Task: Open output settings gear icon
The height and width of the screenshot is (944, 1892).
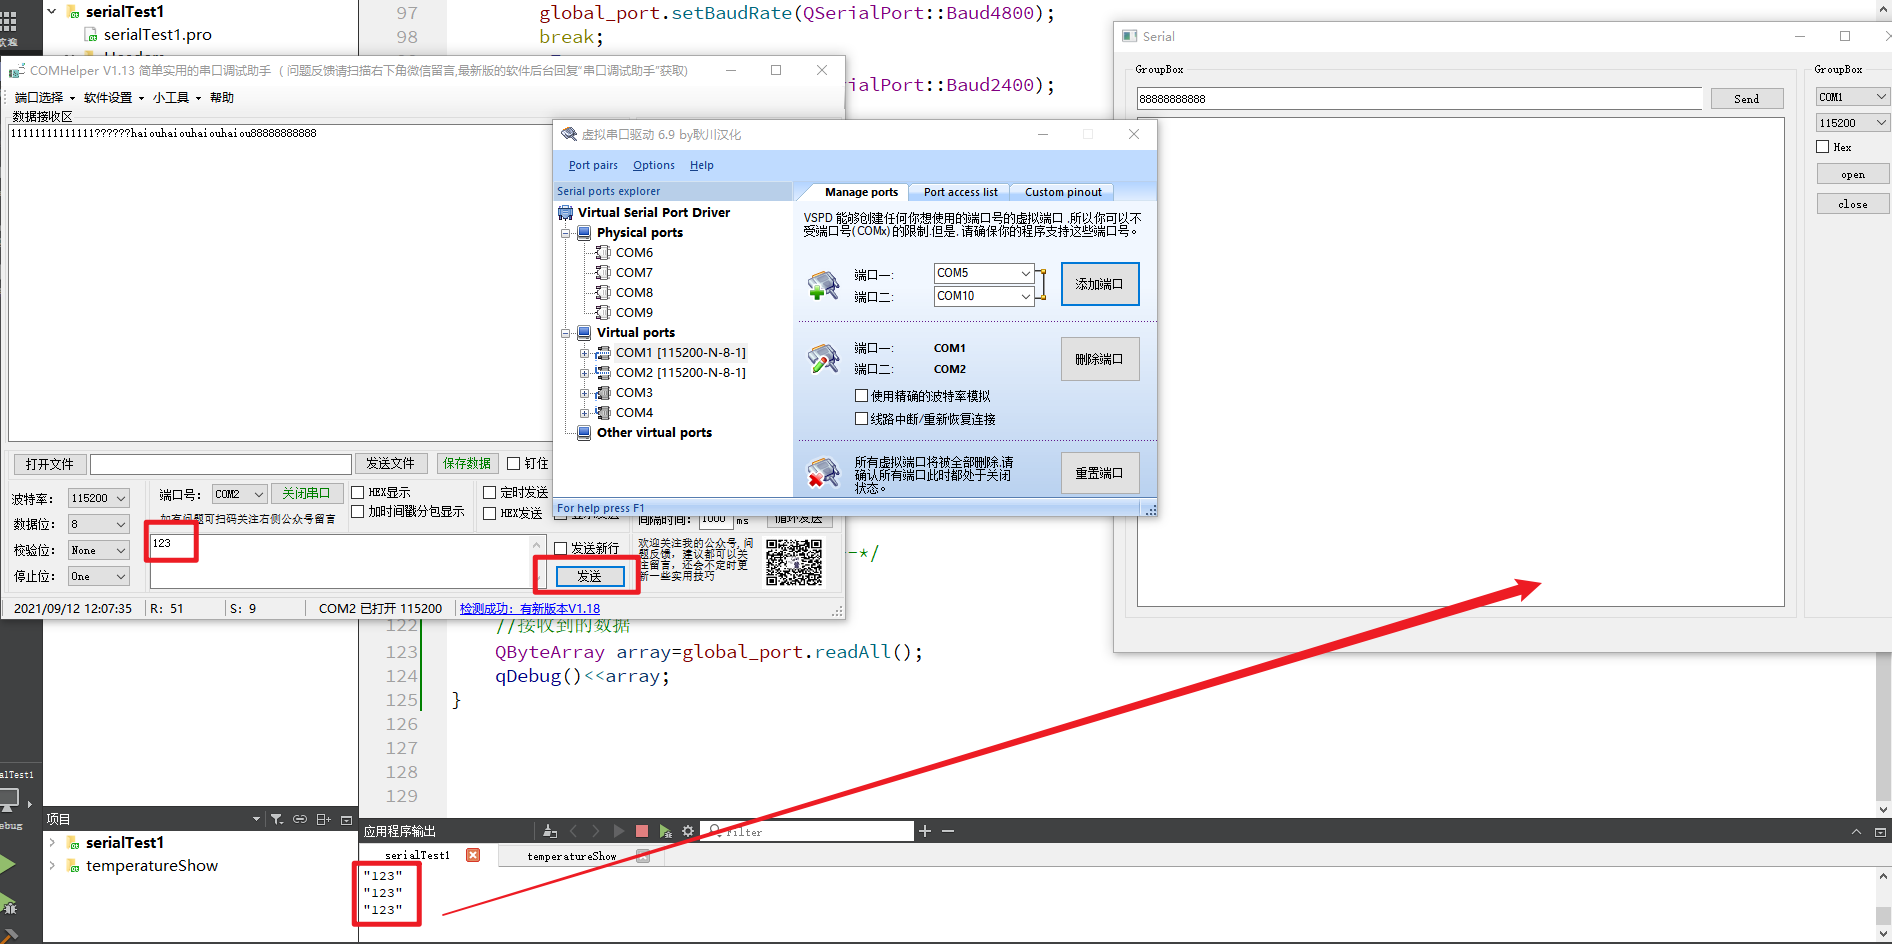Action: (688, 831)
